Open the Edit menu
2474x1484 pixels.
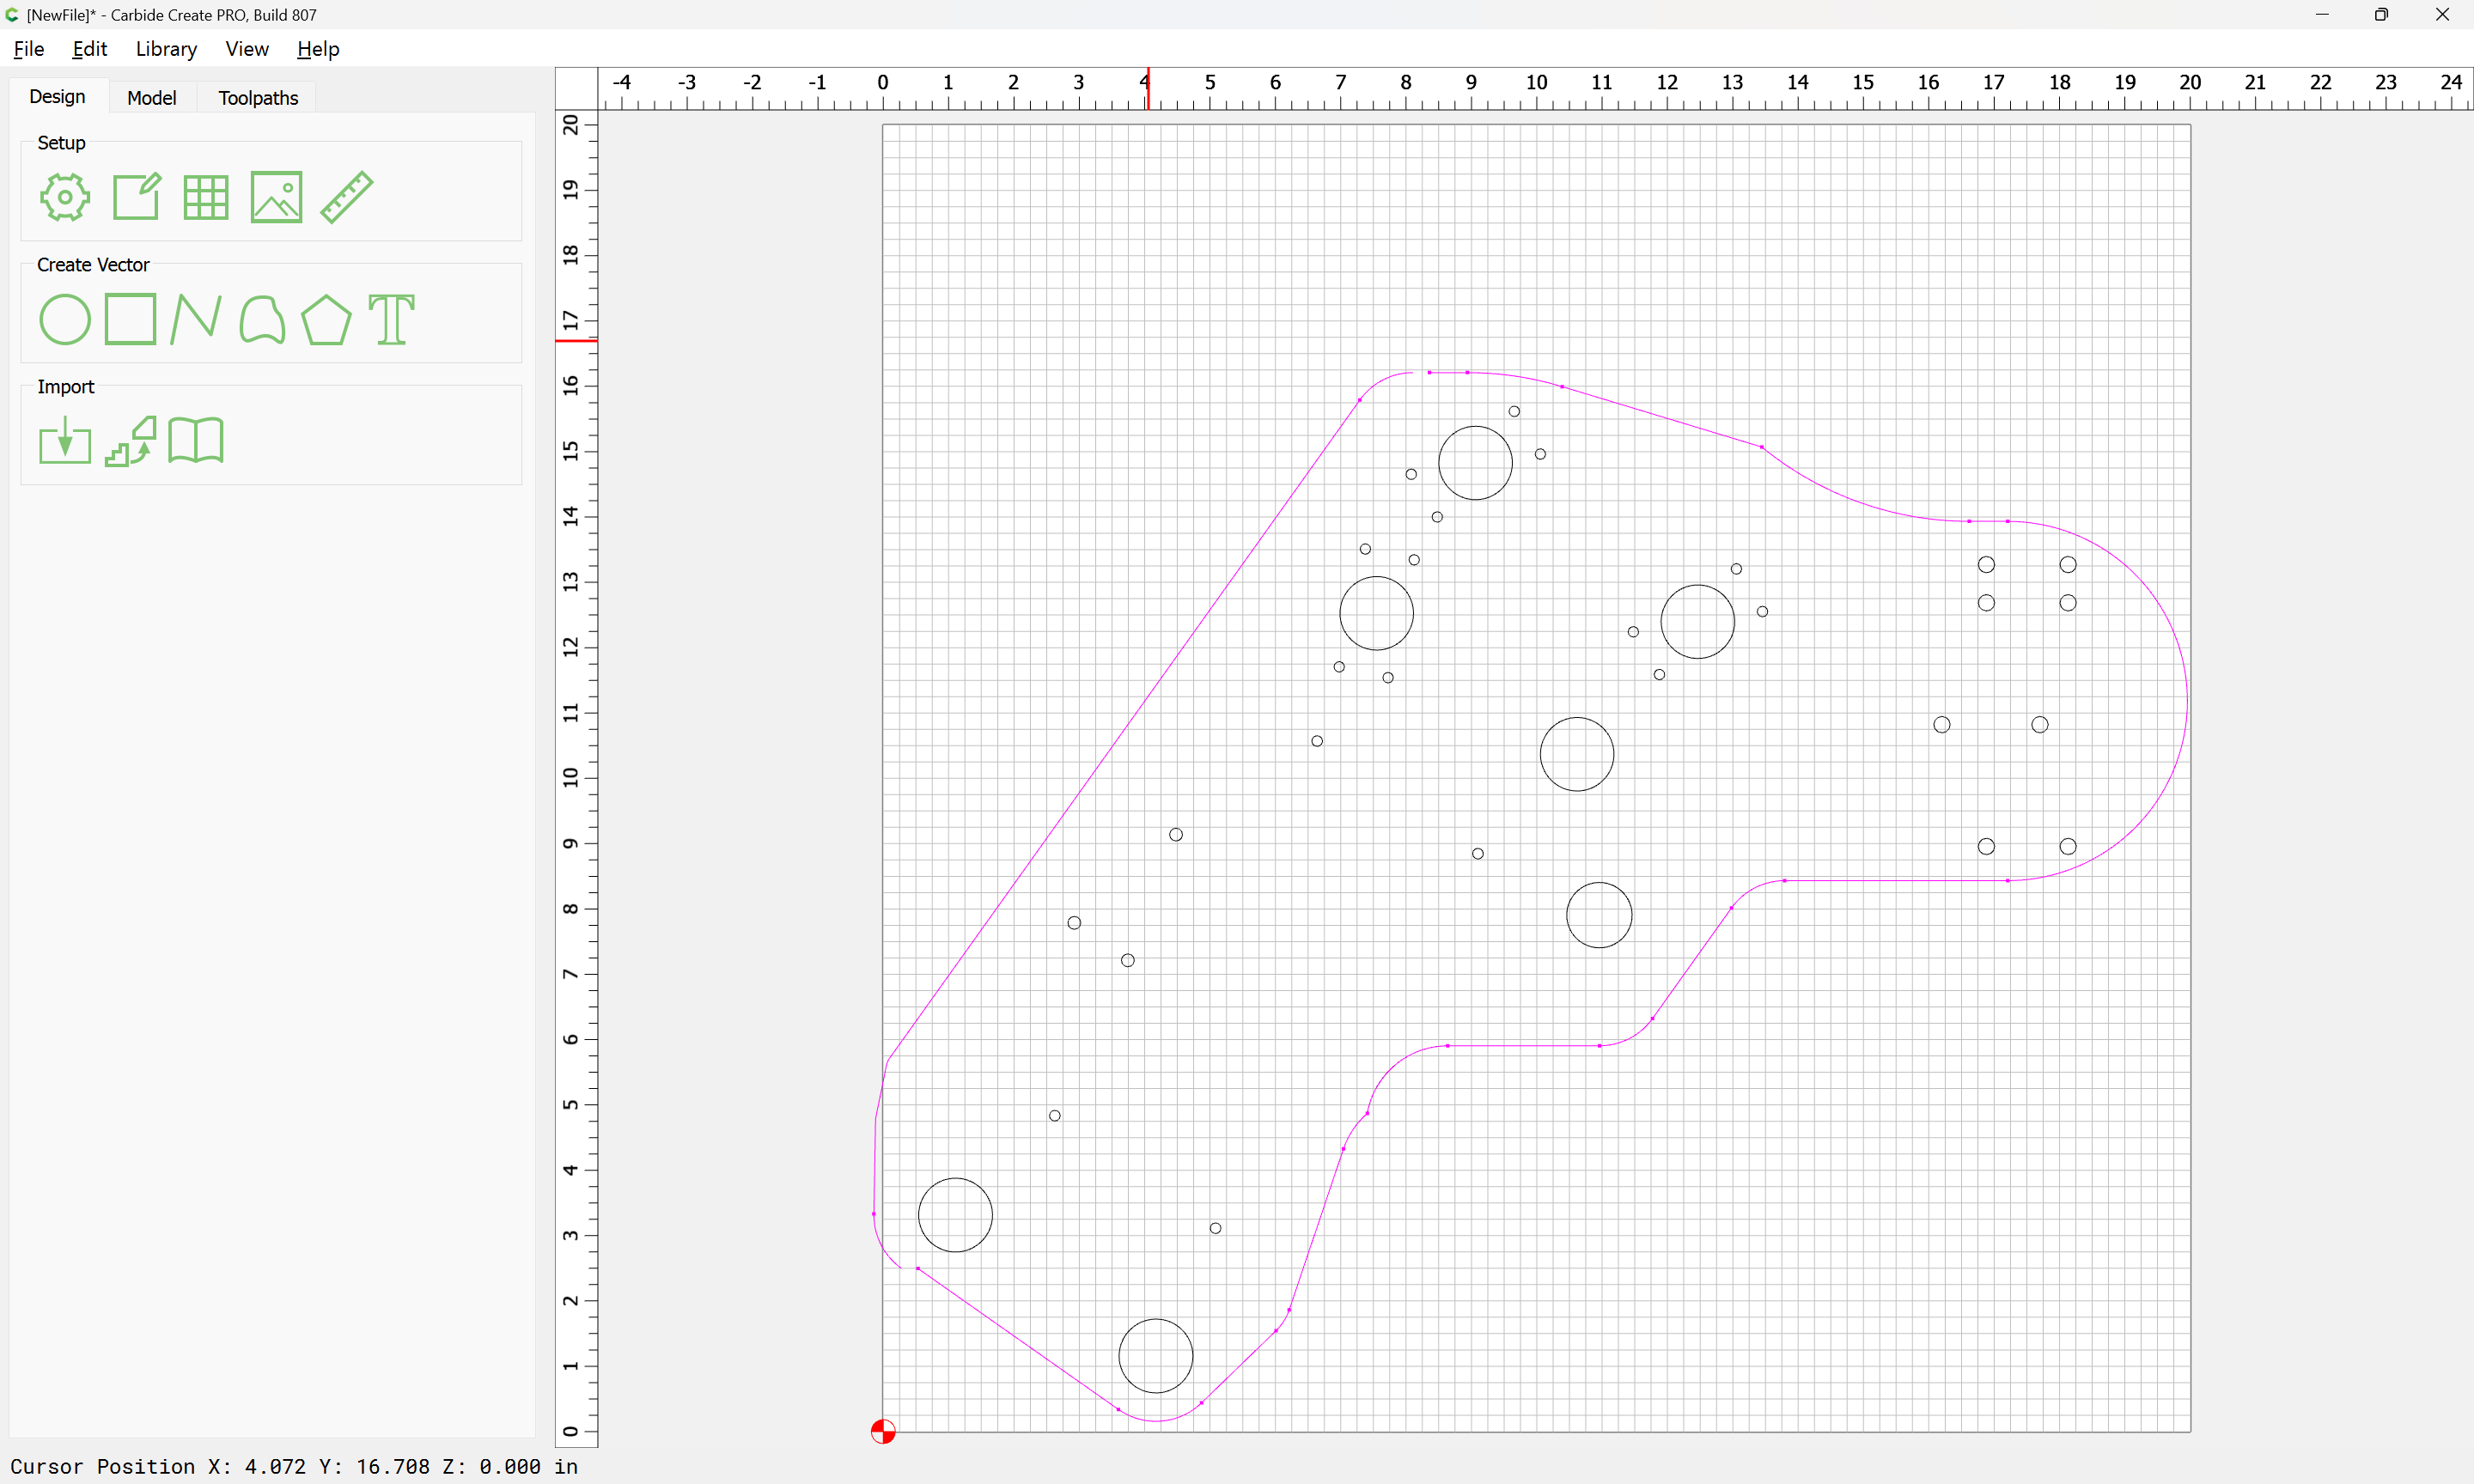pos(89,49)
